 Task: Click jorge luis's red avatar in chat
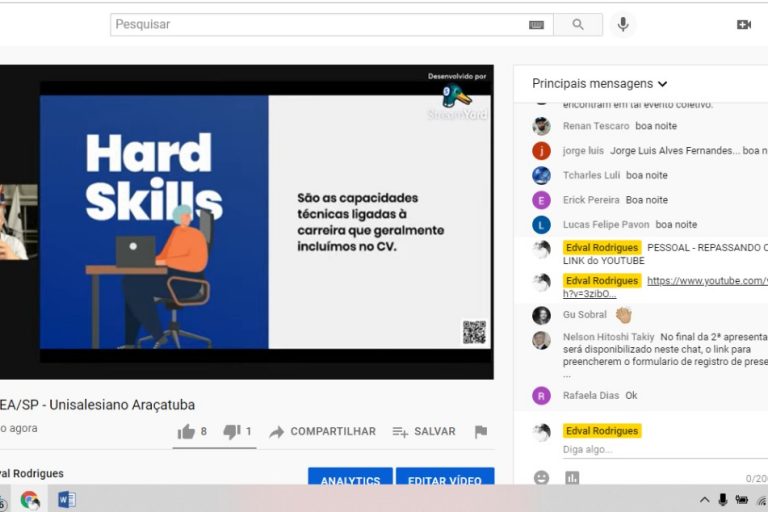[541, 151]
